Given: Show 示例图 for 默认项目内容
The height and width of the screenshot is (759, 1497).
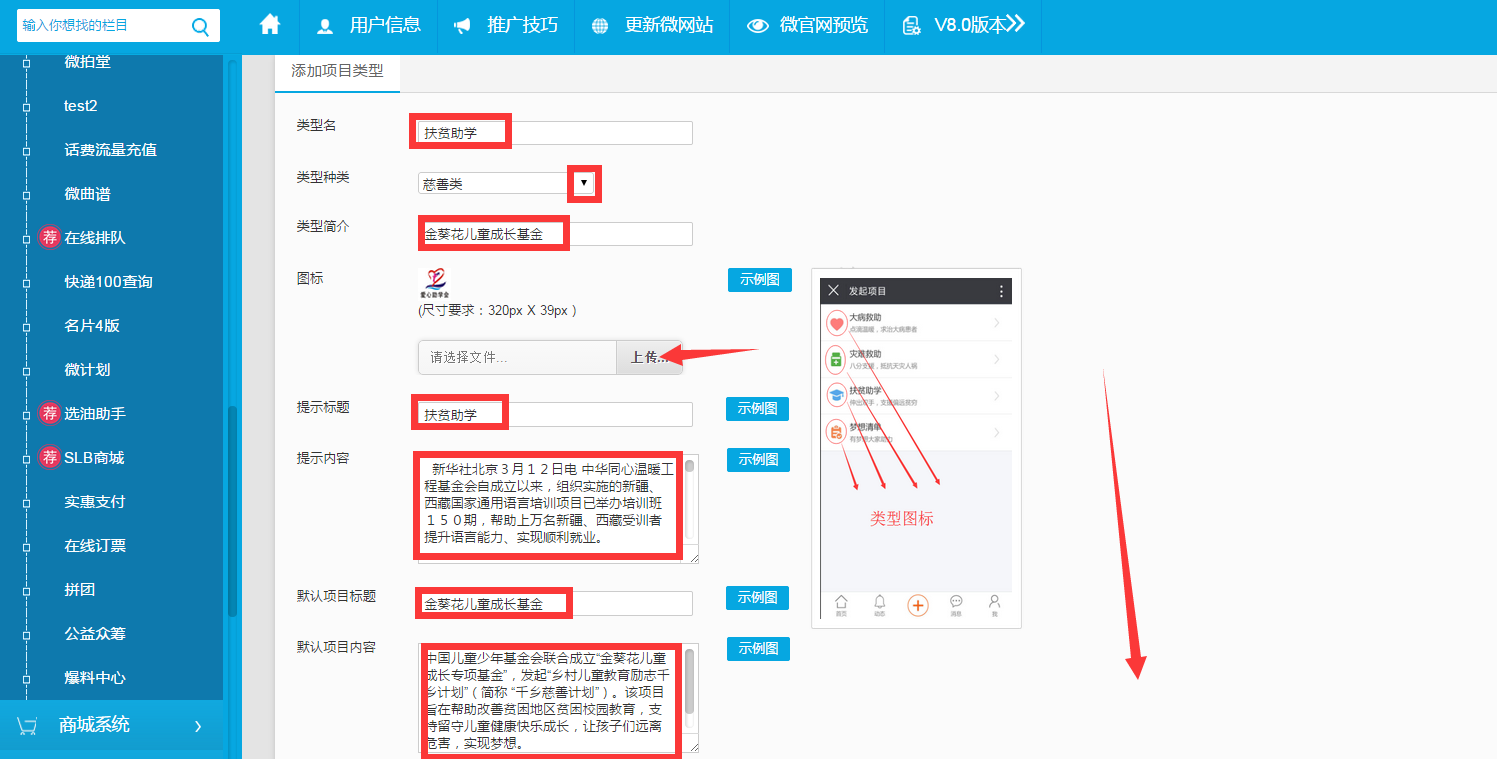Looking at the screenshot, I should pyautogui.click(x=758, y=649).
